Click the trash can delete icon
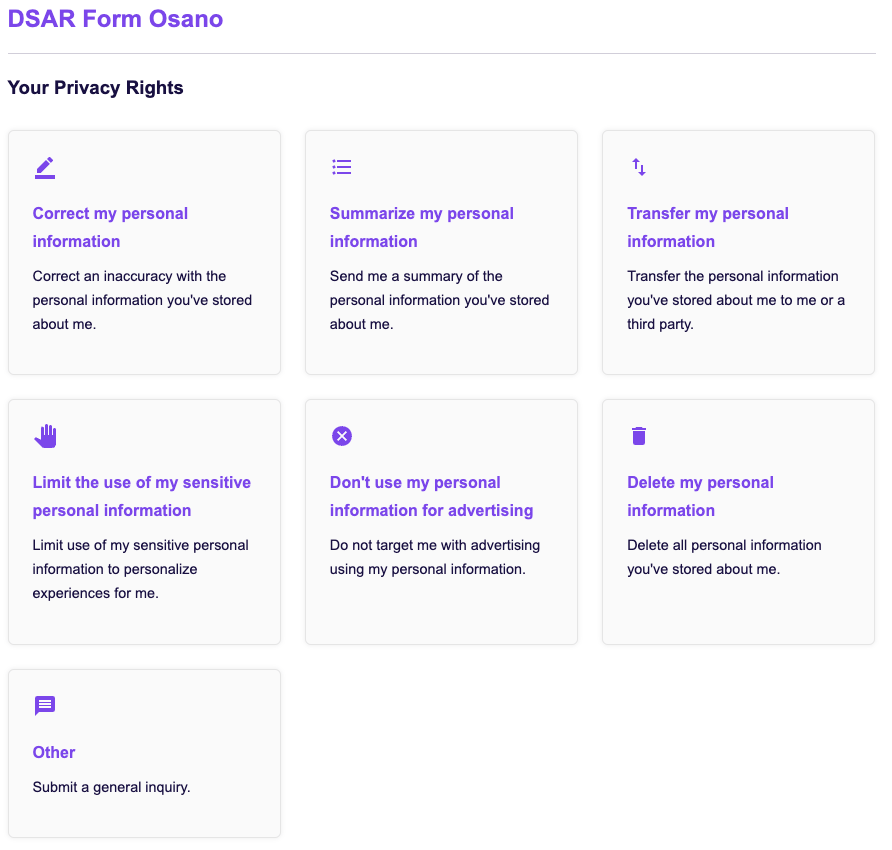The width and height of the screenshot is (892, 850). coord(639,436)
